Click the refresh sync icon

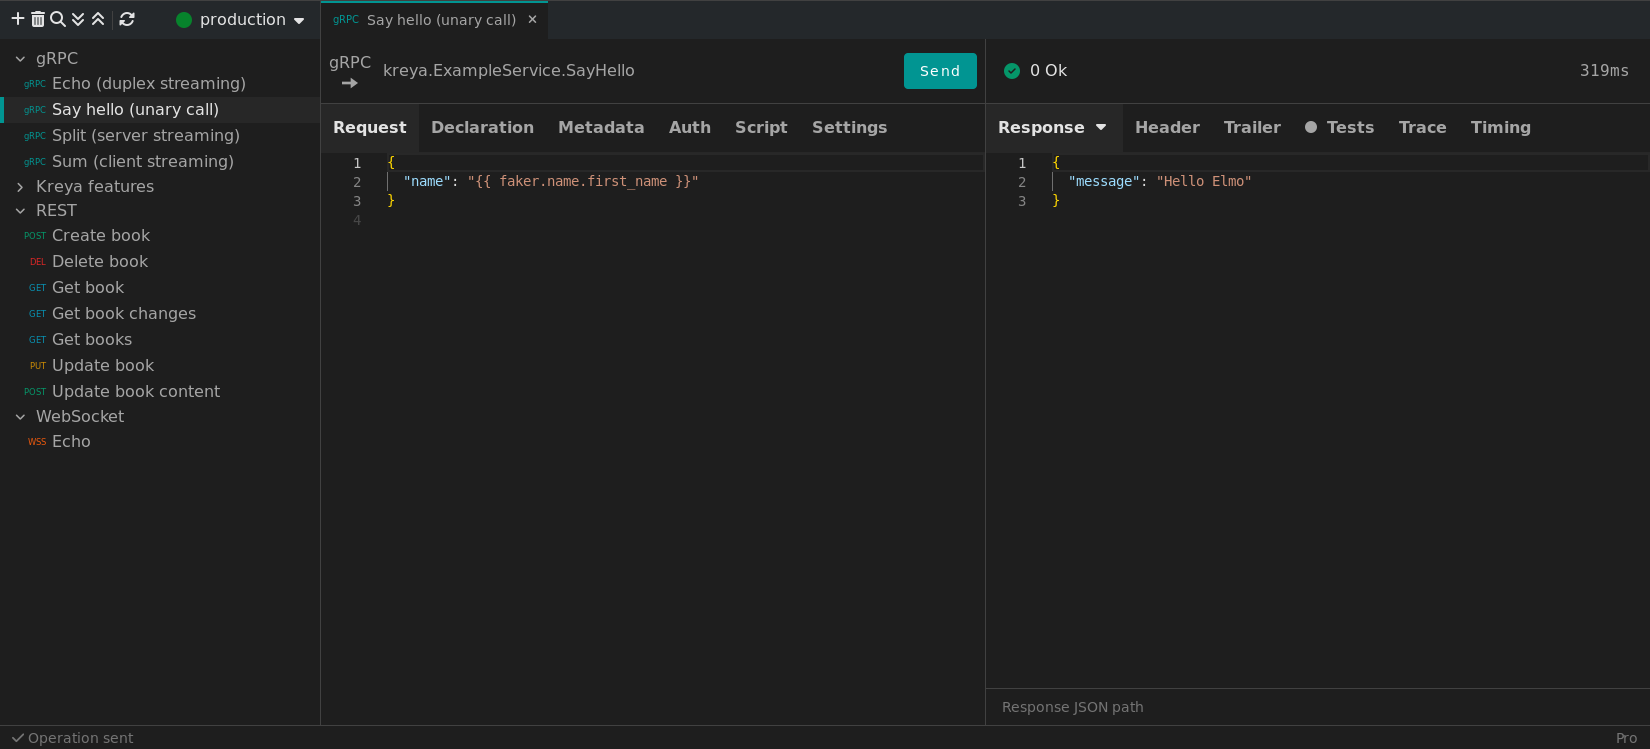point(127,19)
